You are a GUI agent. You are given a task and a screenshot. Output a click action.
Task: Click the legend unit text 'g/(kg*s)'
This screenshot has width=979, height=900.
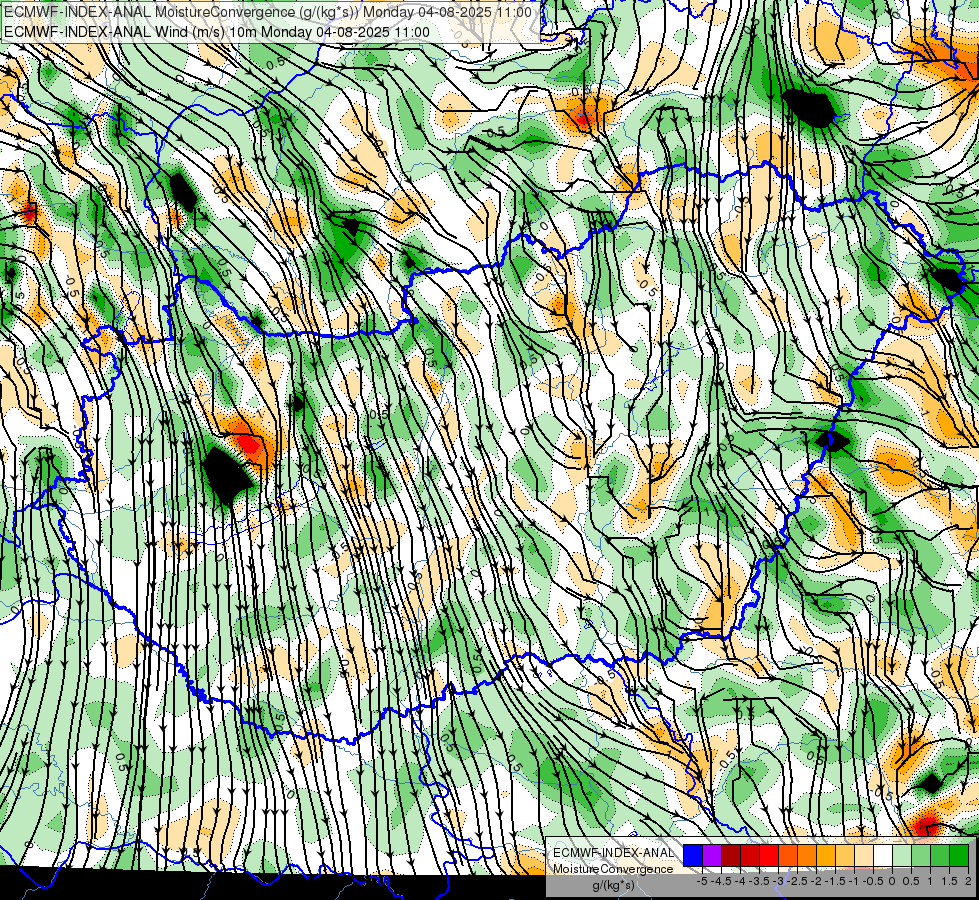tap(613, 886)
